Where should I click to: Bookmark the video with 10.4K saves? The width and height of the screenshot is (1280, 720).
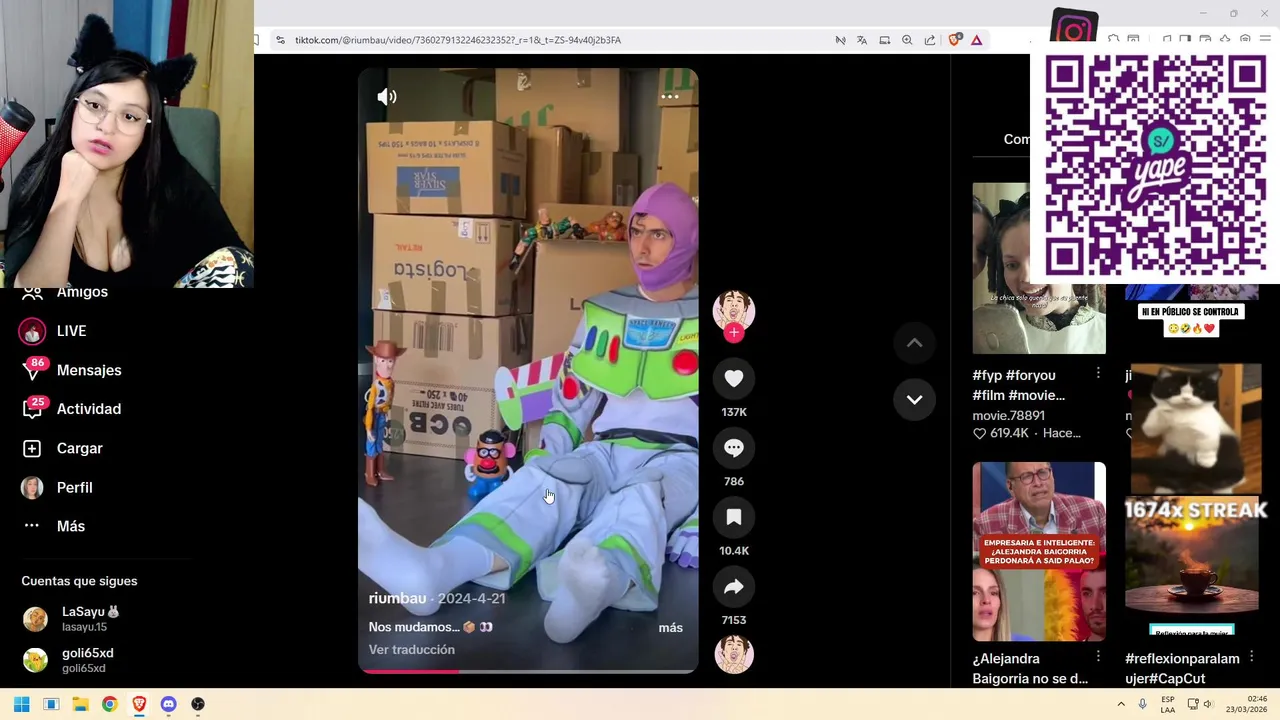(734, 517)
